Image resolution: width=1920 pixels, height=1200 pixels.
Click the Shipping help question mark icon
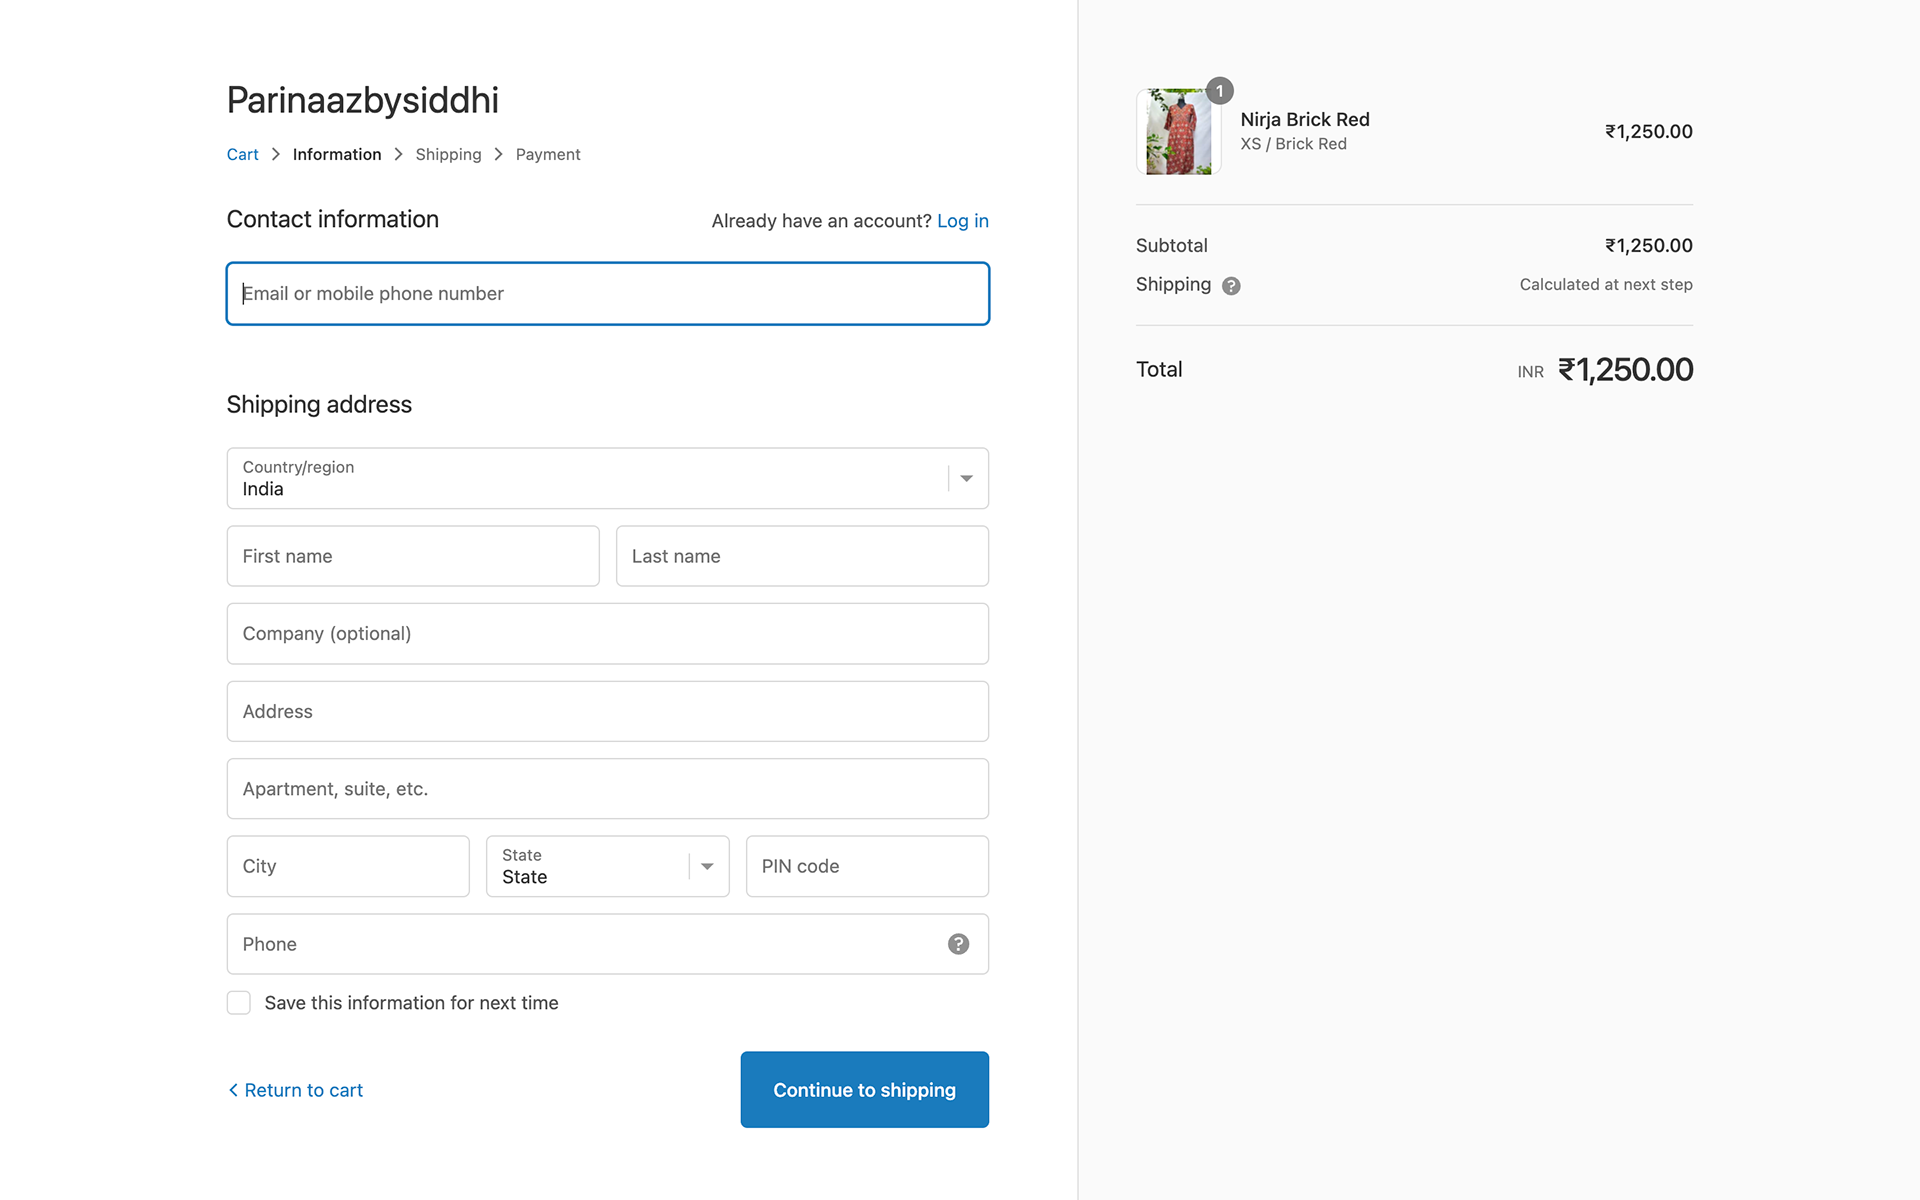pos(1231,286)
